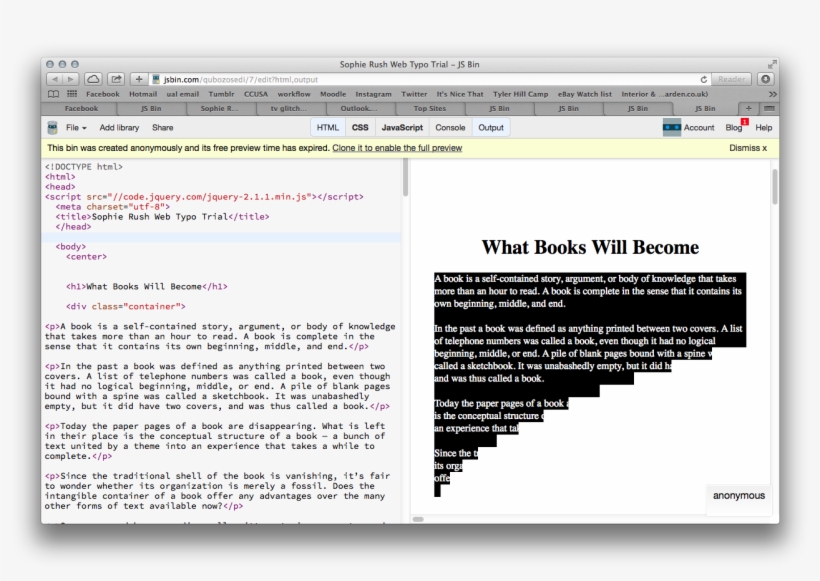Dismiss the anonymous bin warning banner

[x=746, y=147]
